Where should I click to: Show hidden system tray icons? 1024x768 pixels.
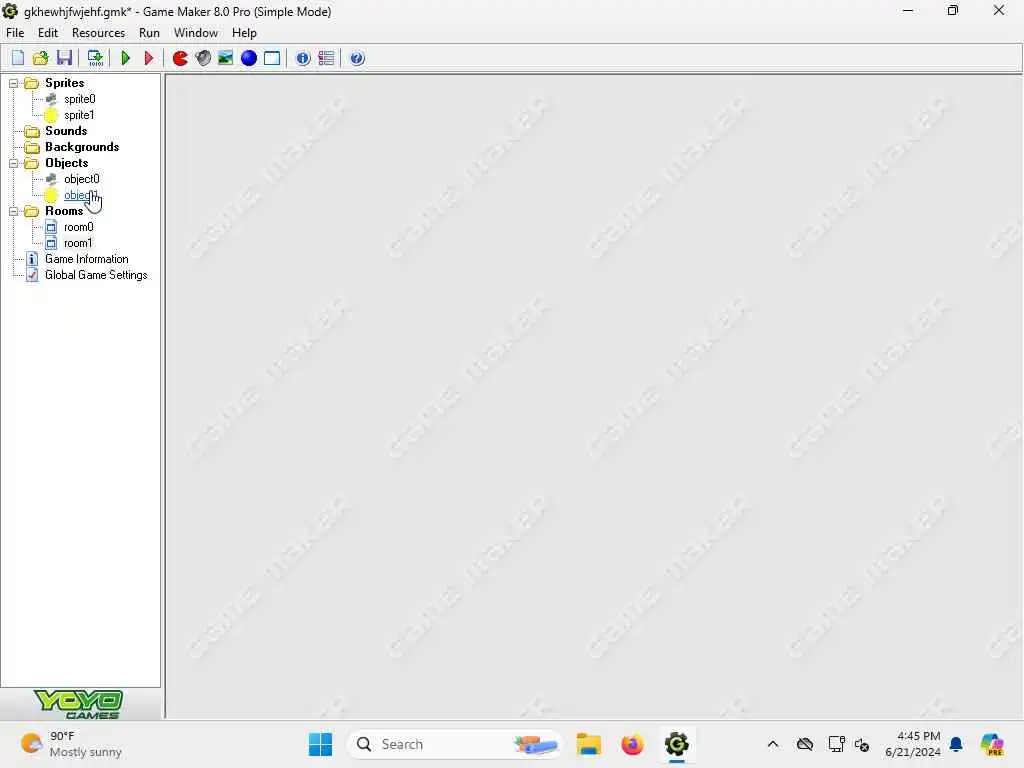click(x=773, y=744)
